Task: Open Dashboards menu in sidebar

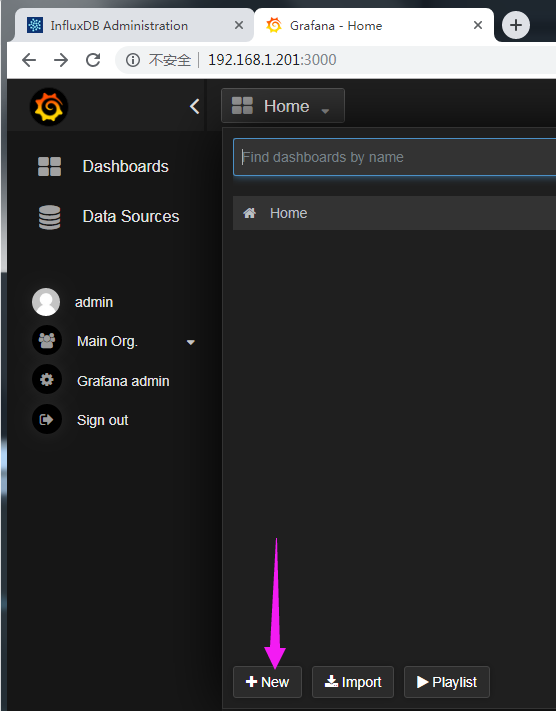Action: 126,166
